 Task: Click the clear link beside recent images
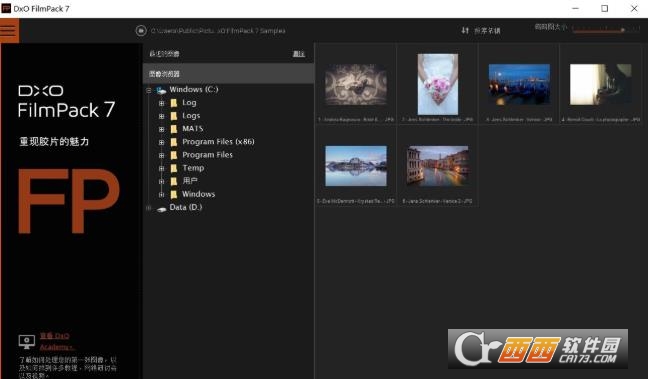point(299,54)
